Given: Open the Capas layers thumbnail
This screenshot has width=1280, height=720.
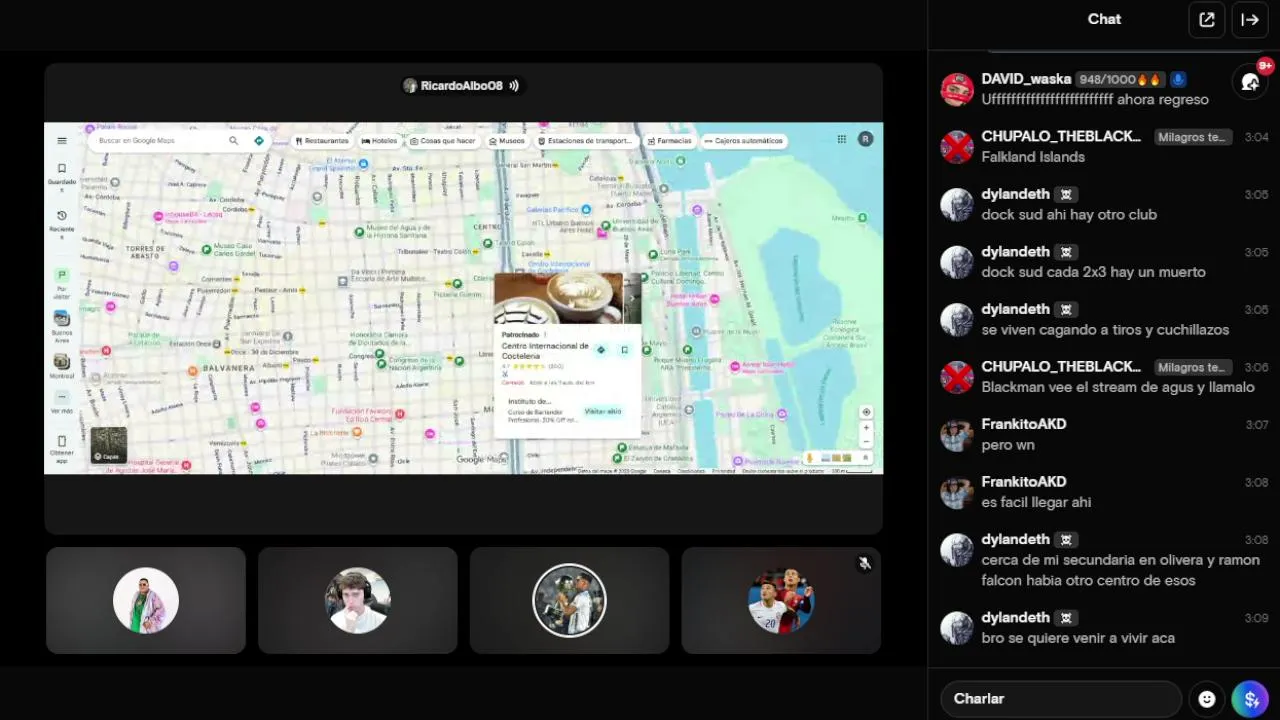Looking at the screenshot, I should (109, 445).
